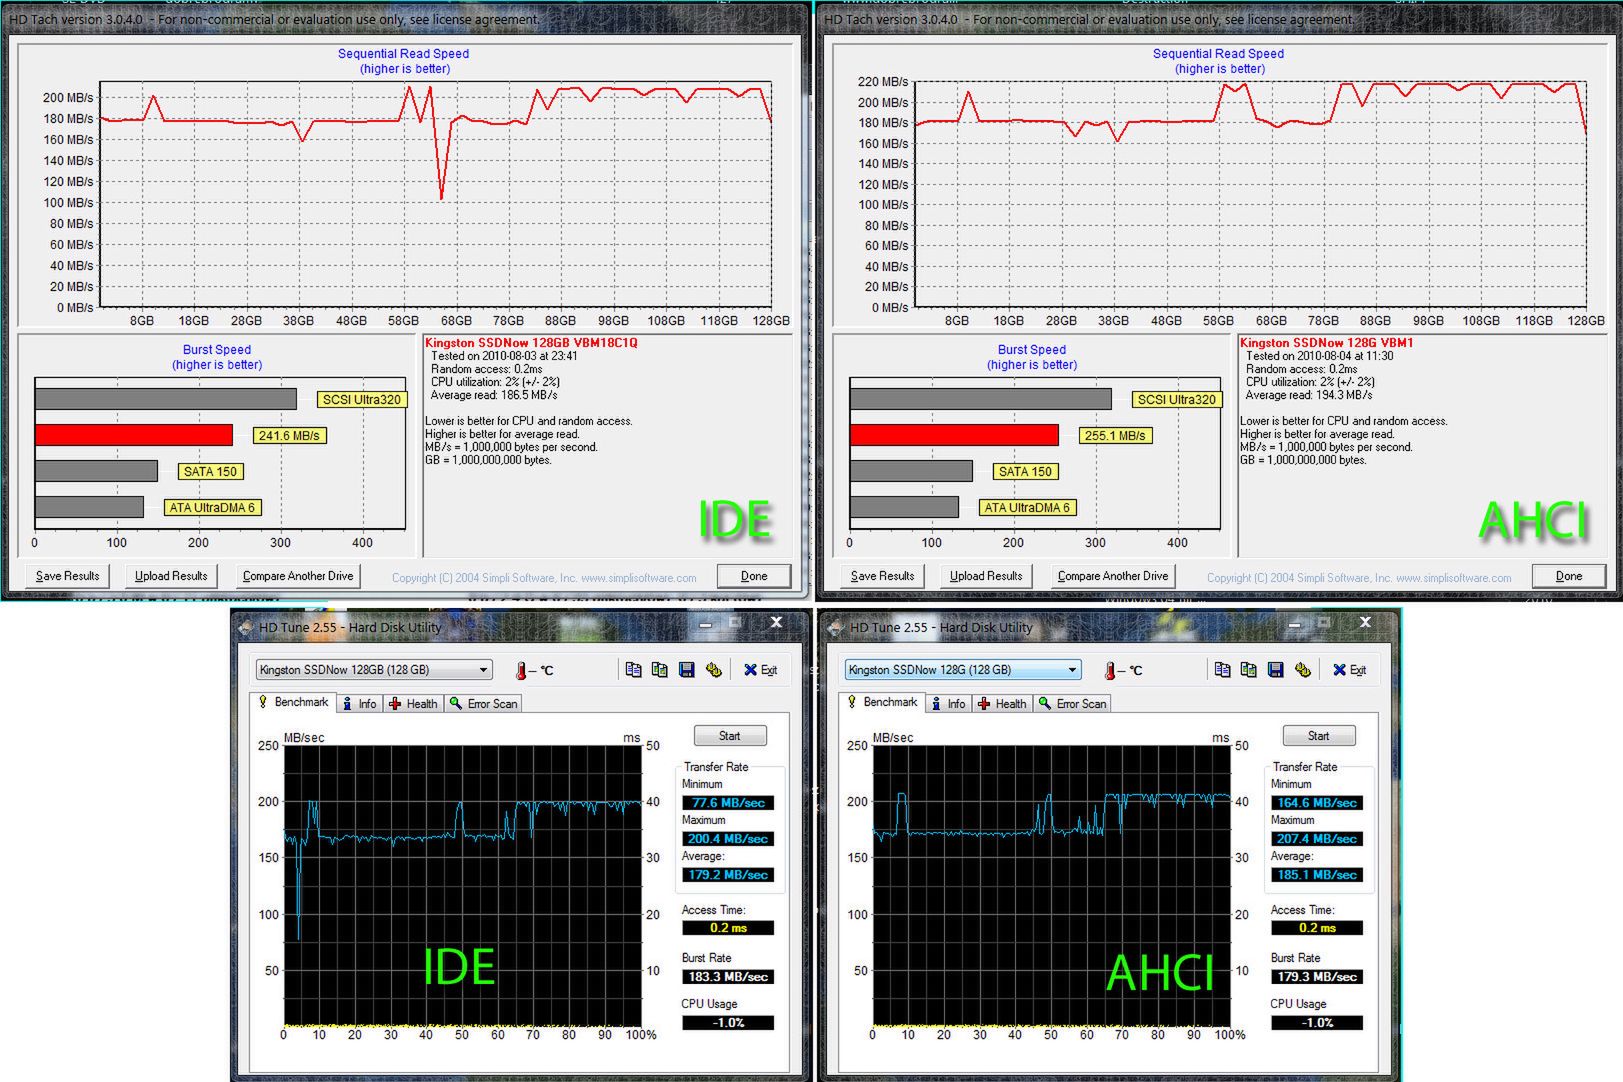
Task: Click Compare Another Drive in AHCI HD Tach
Action: [1113, 576]
